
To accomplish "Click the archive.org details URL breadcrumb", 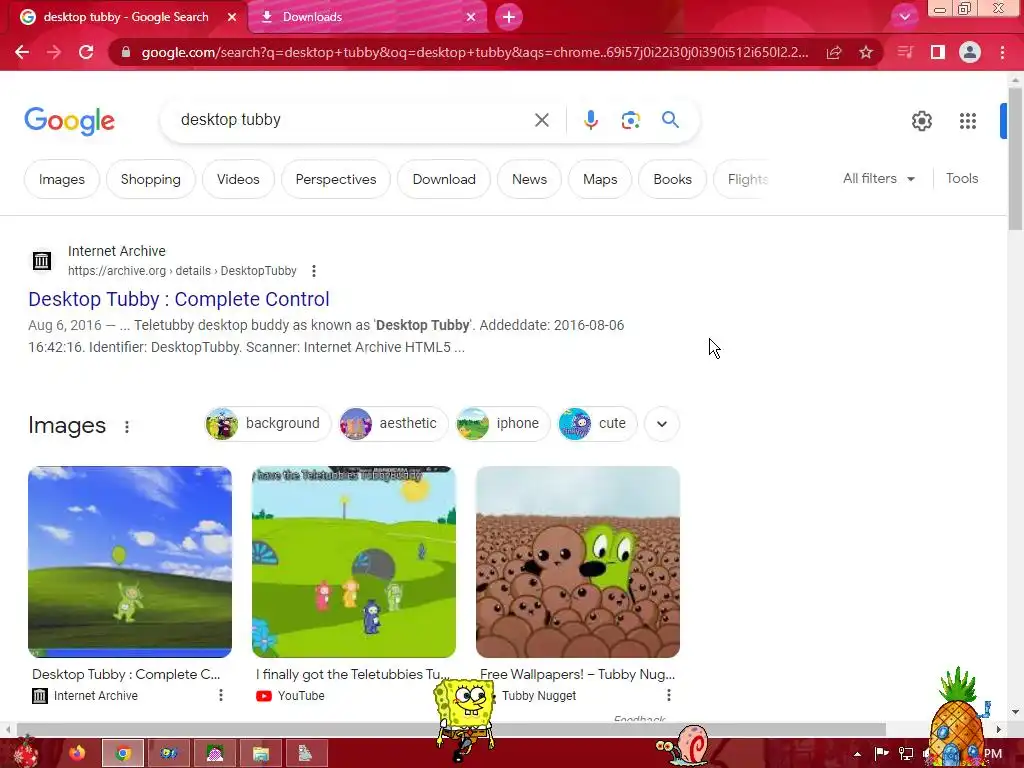I will (x=182, y=271).
